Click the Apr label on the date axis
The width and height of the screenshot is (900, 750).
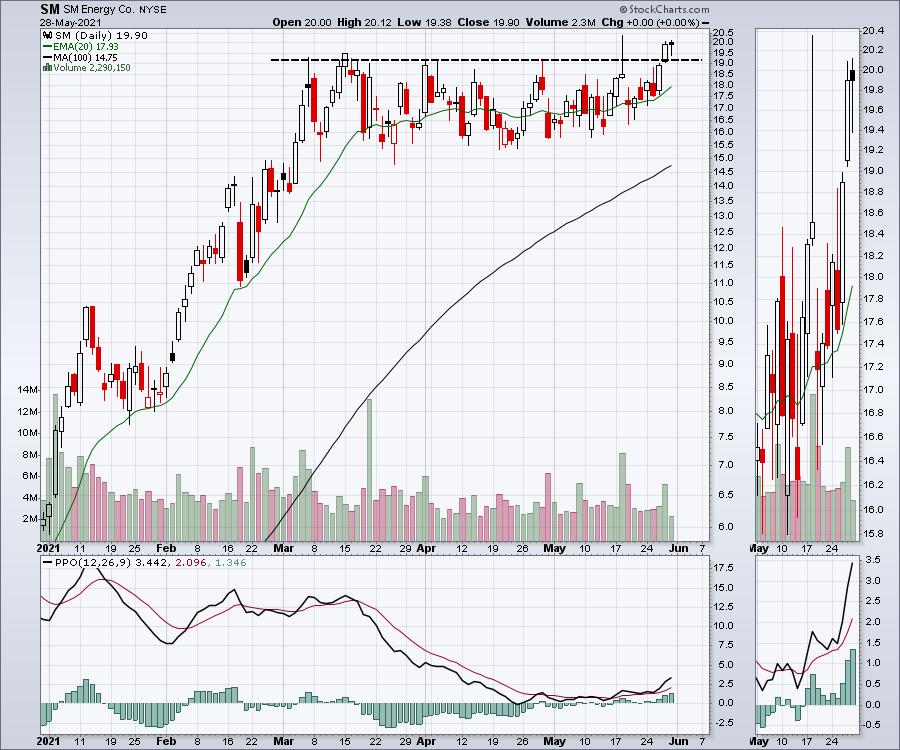pos(427,549)
